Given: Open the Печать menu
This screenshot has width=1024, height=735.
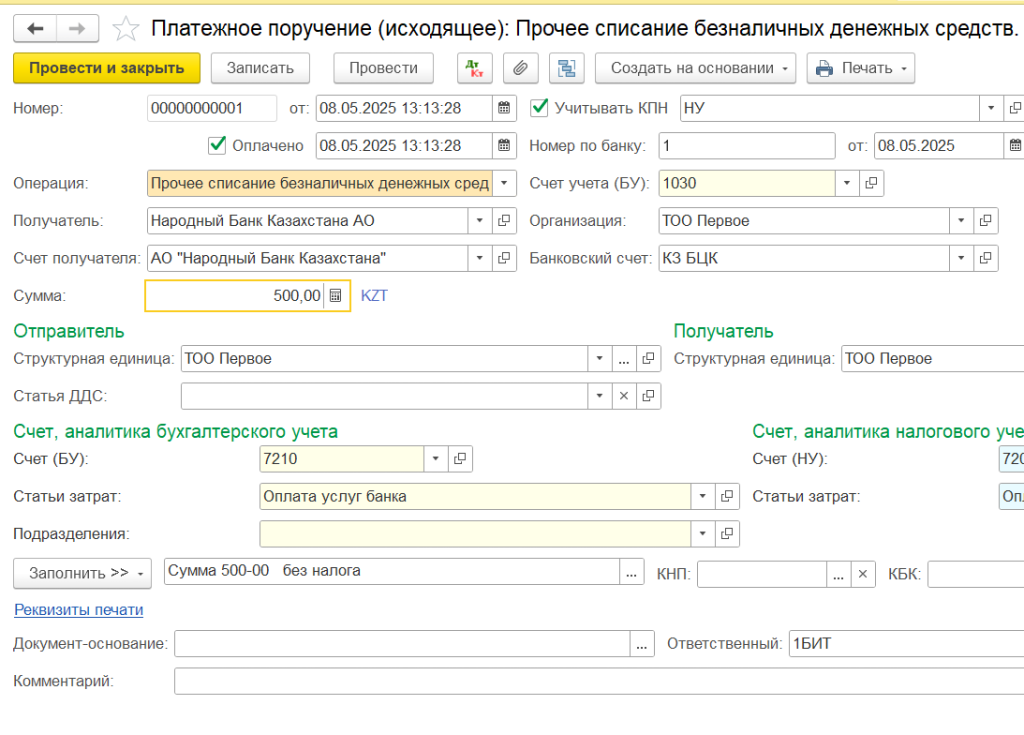Looking at the screenshot, I should [x=860, y=68].
